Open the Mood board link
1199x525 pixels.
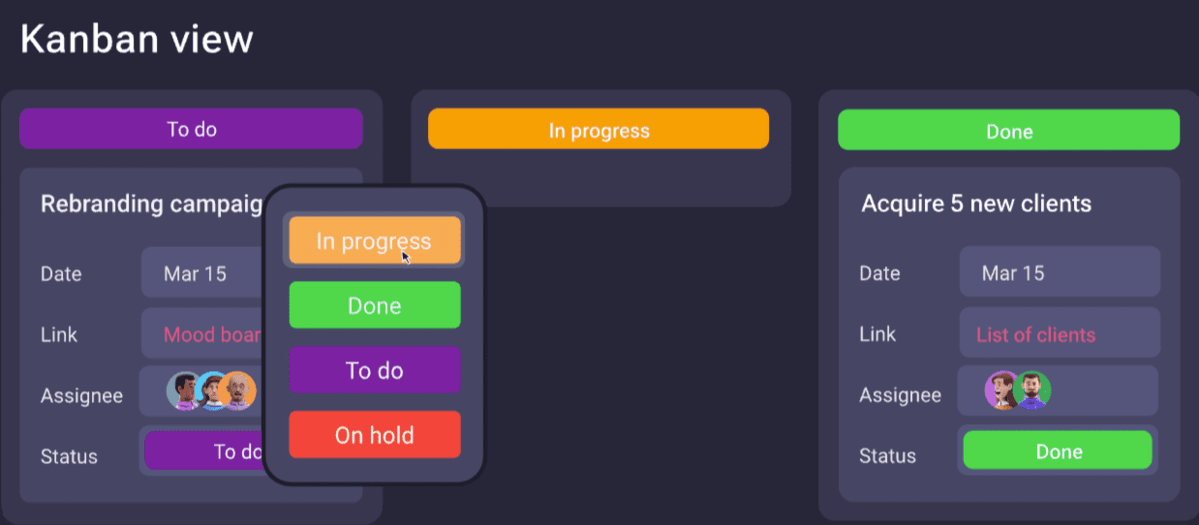[211, 335]
